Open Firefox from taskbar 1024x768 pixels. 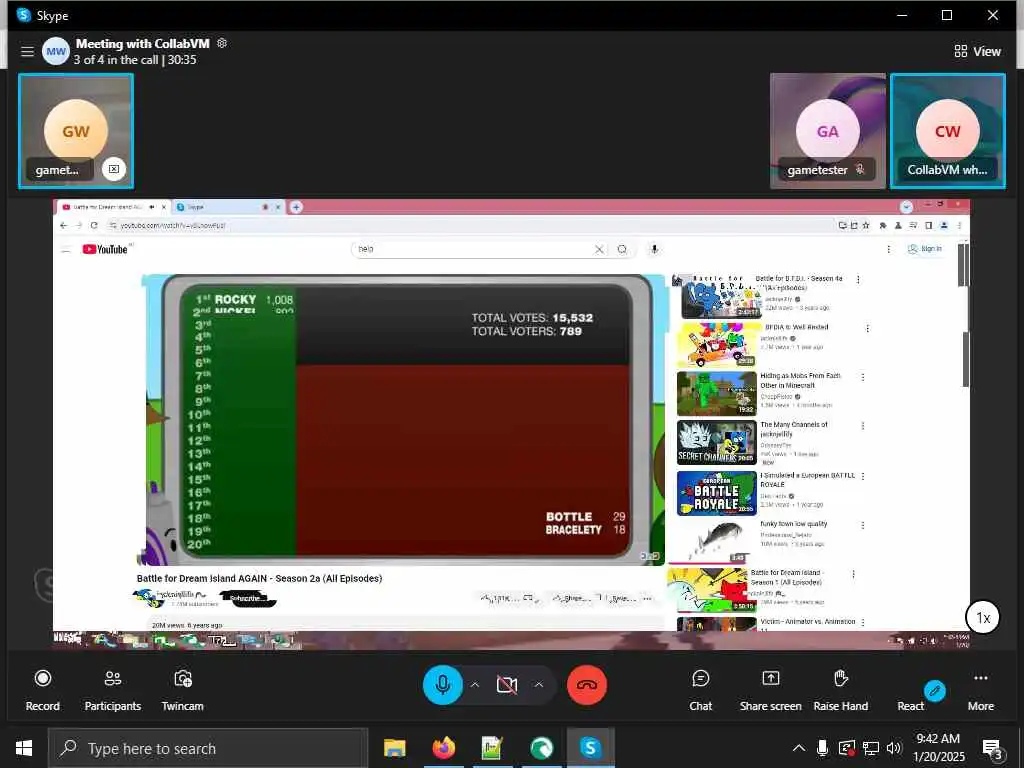tap(443, 748)
